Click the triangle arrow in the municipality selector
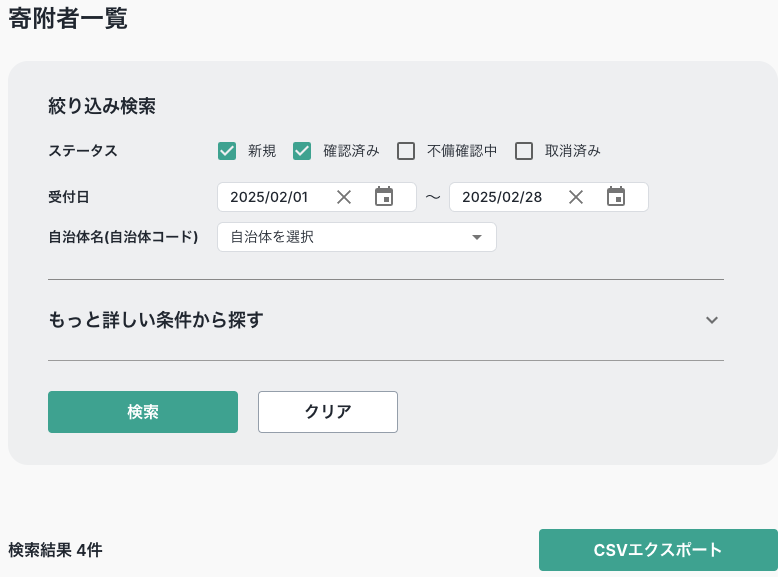 tap(477, 237)
